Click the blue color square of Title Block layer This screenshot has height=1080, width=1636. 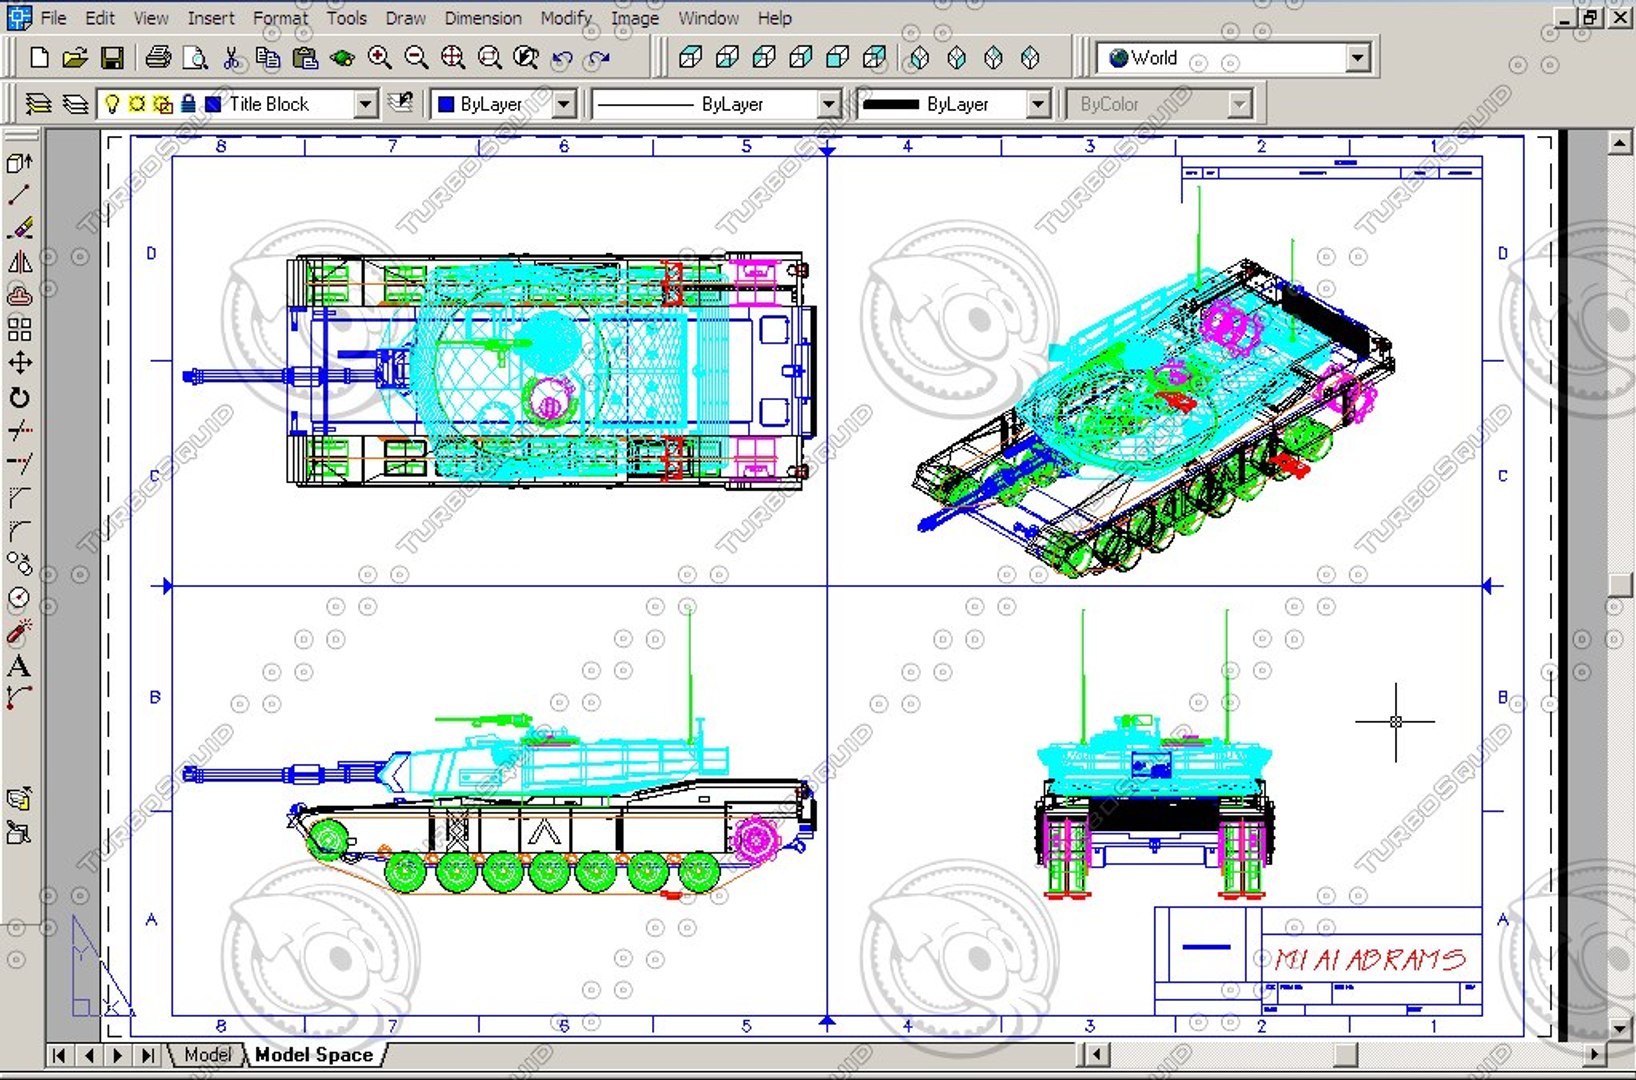(x=213, y=104)
